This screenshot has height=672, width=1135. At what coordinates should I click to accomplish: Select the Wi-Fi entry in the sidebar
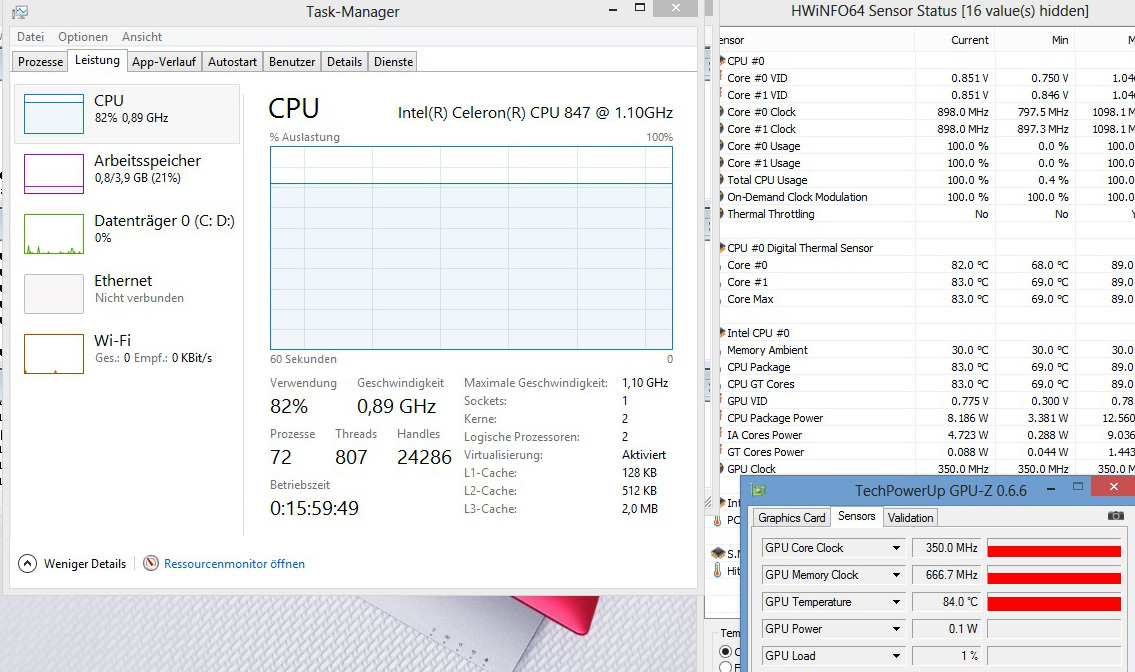(127, 354)
